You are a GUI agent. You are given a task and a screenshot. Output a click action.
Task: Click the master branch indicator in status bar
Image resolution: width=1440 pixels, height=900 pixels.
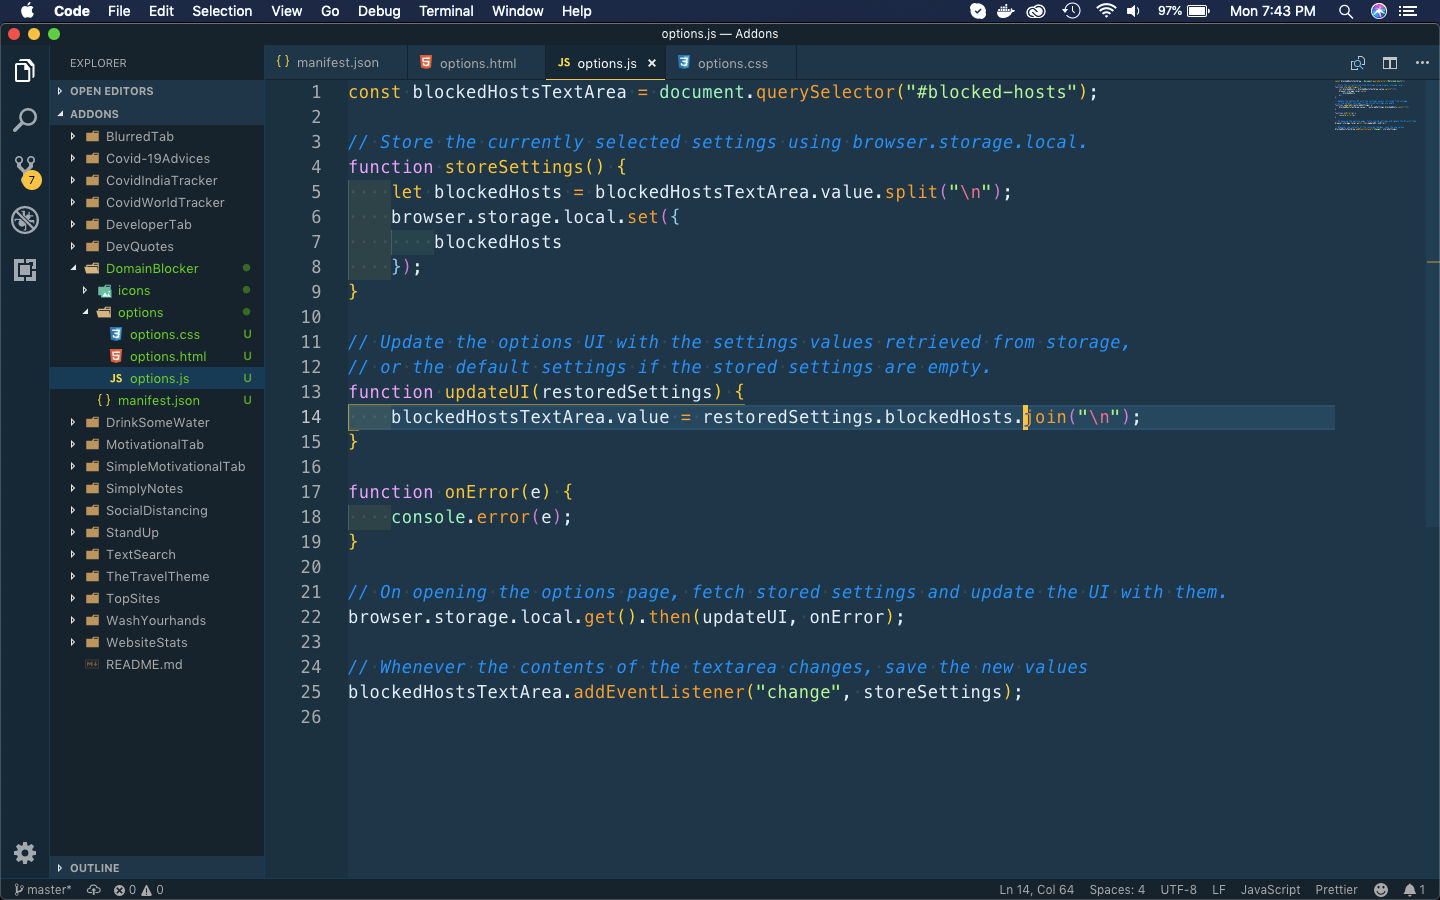pos(43,890)
